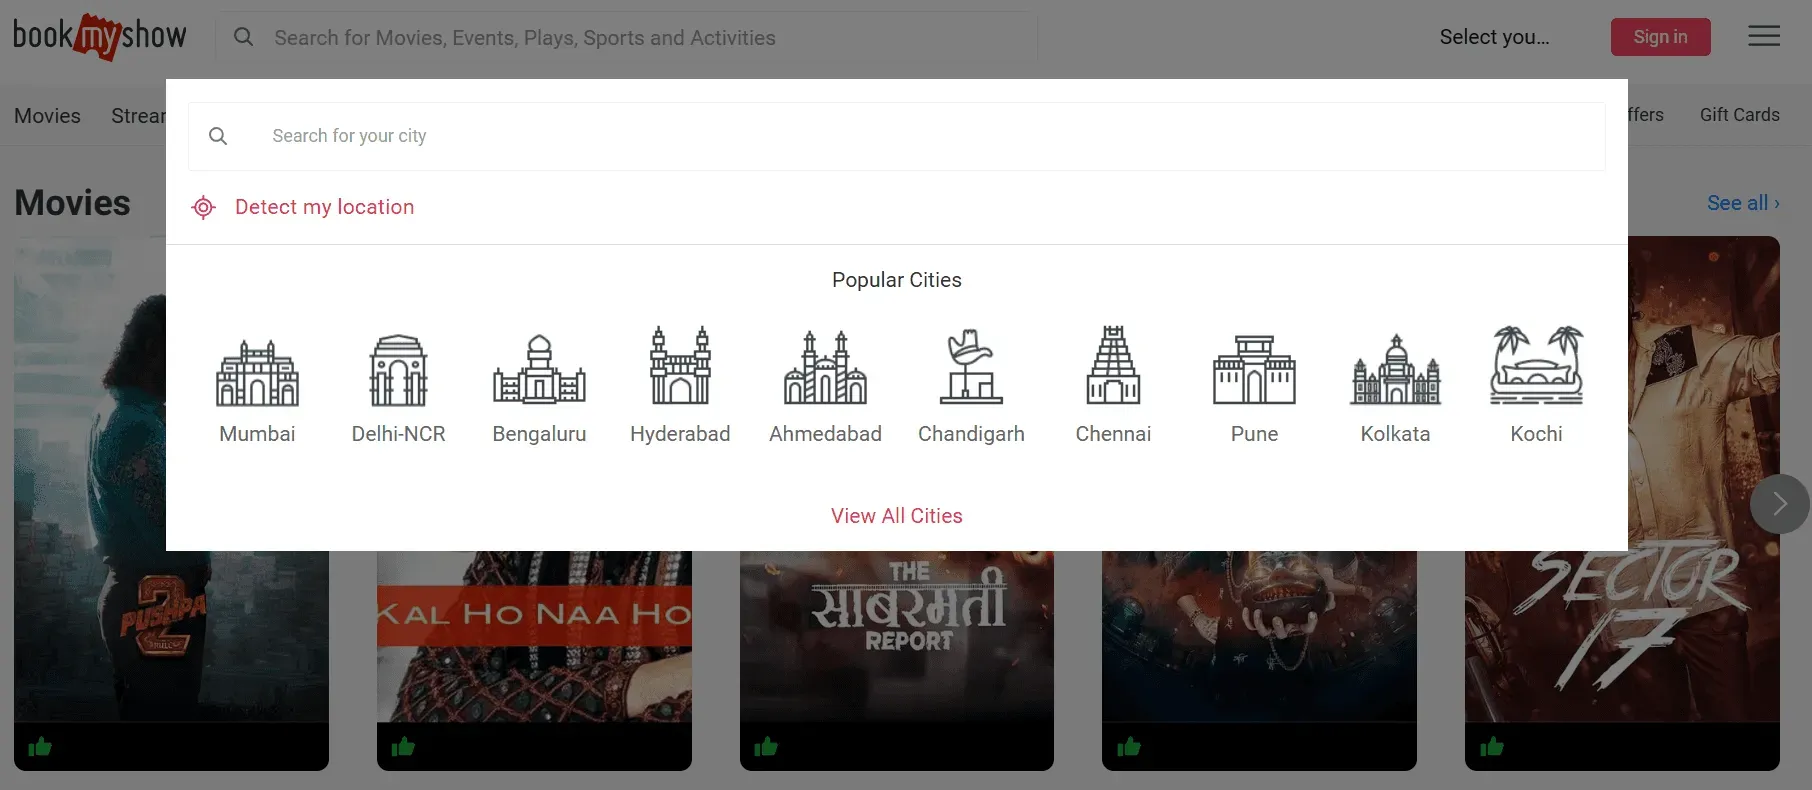
Task: Click the Sign in button
Action: [x=1660, y=37]
